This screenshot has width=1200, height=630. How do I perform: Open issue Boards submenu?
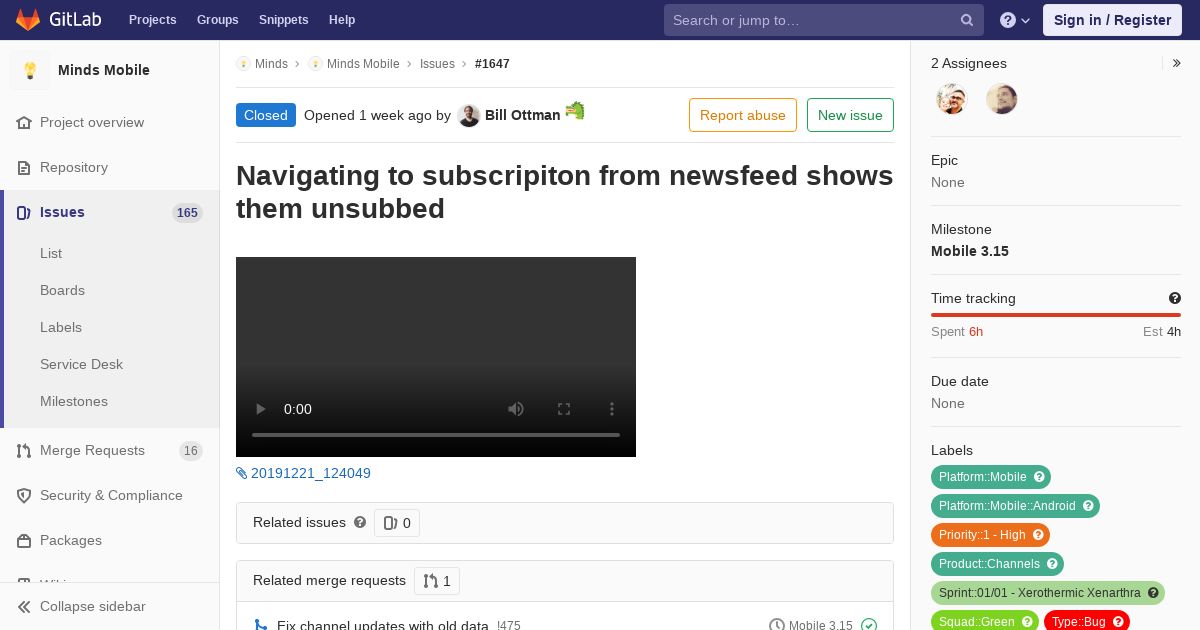(62, 290)
